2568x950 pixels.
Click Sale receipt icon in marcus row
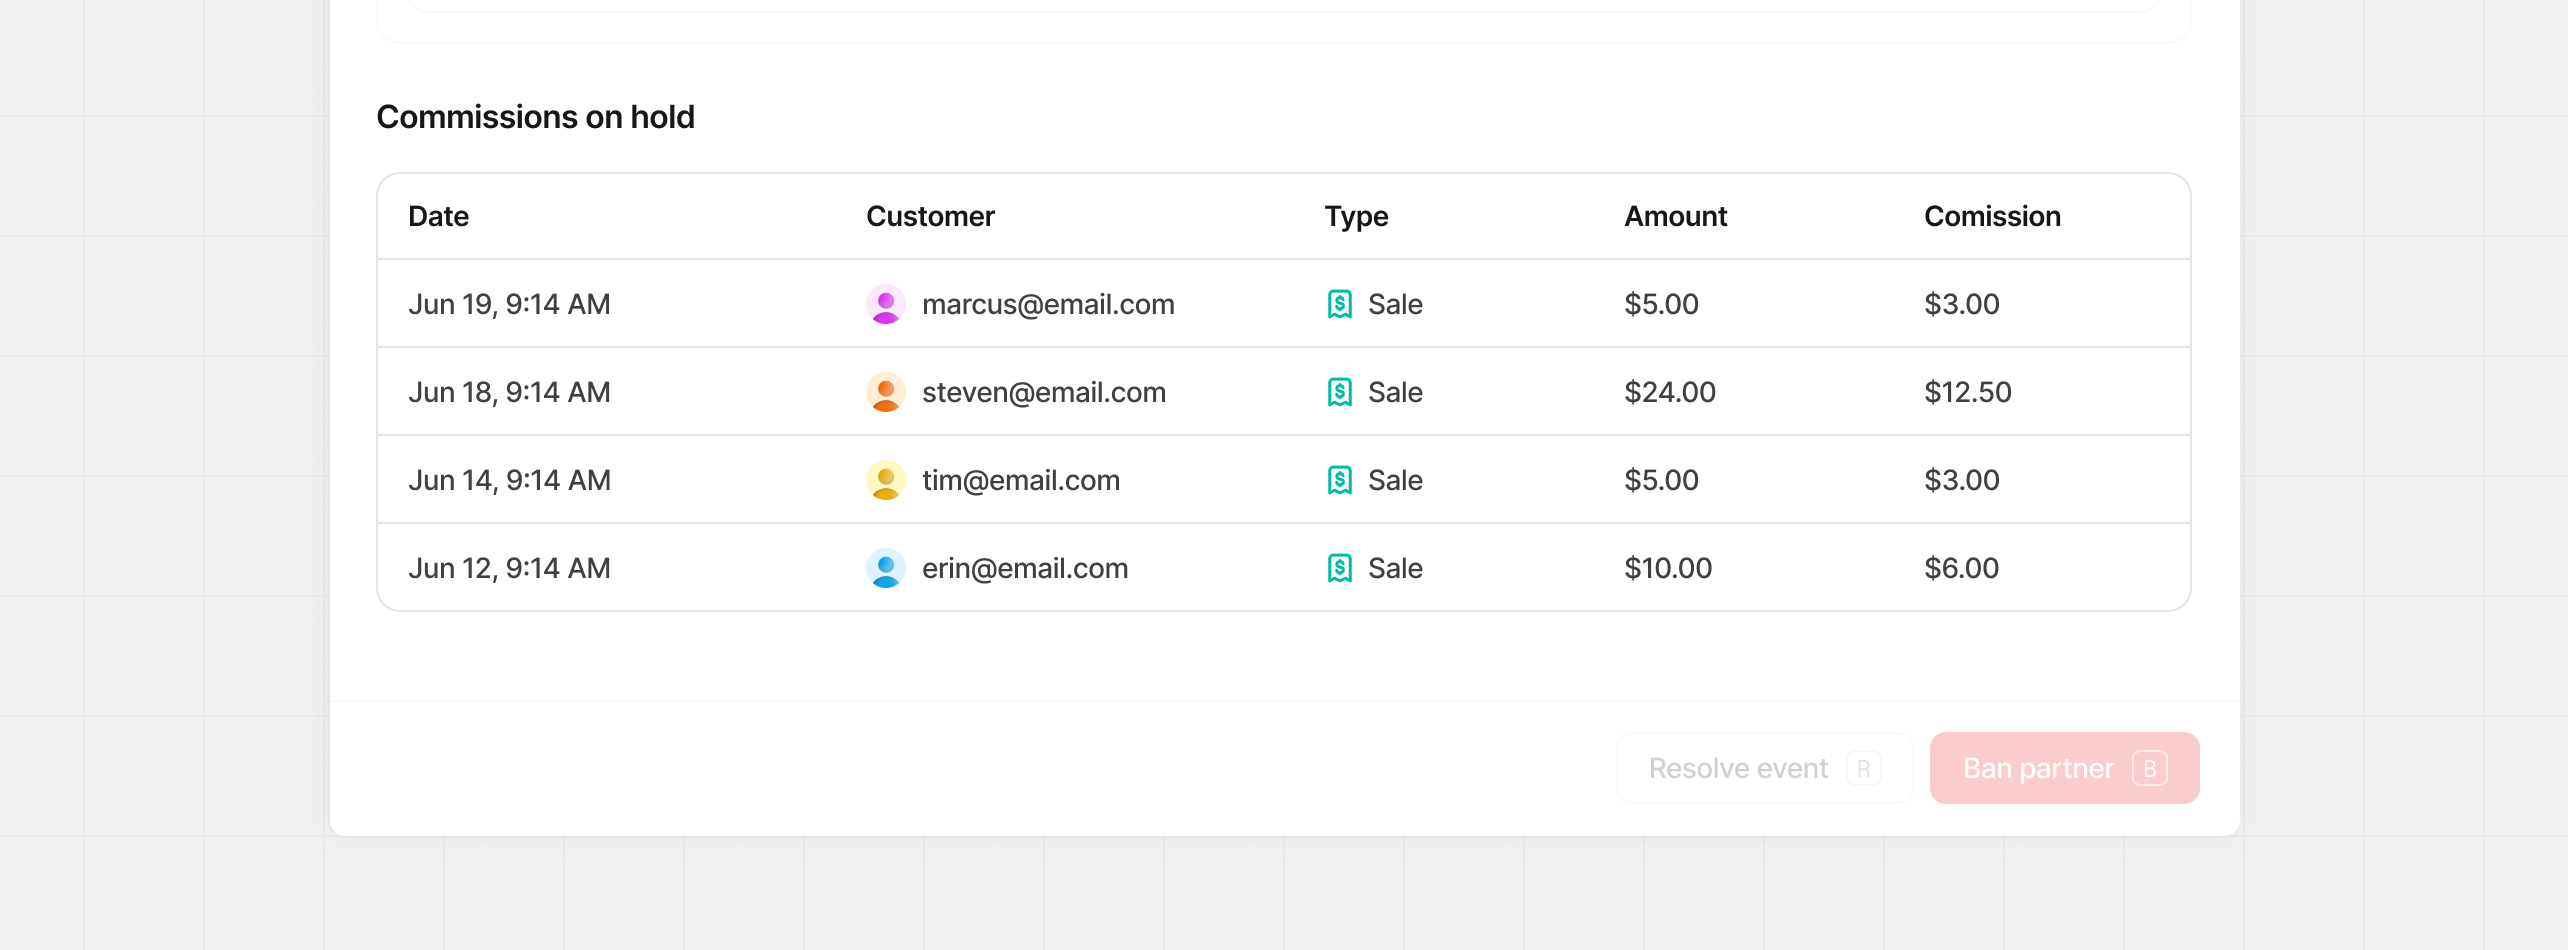click(1339, 304)
